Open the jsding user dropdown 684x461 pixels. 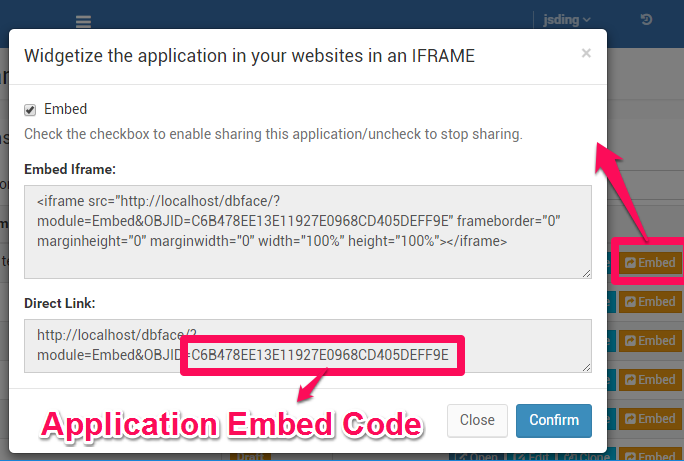point(566,20)
